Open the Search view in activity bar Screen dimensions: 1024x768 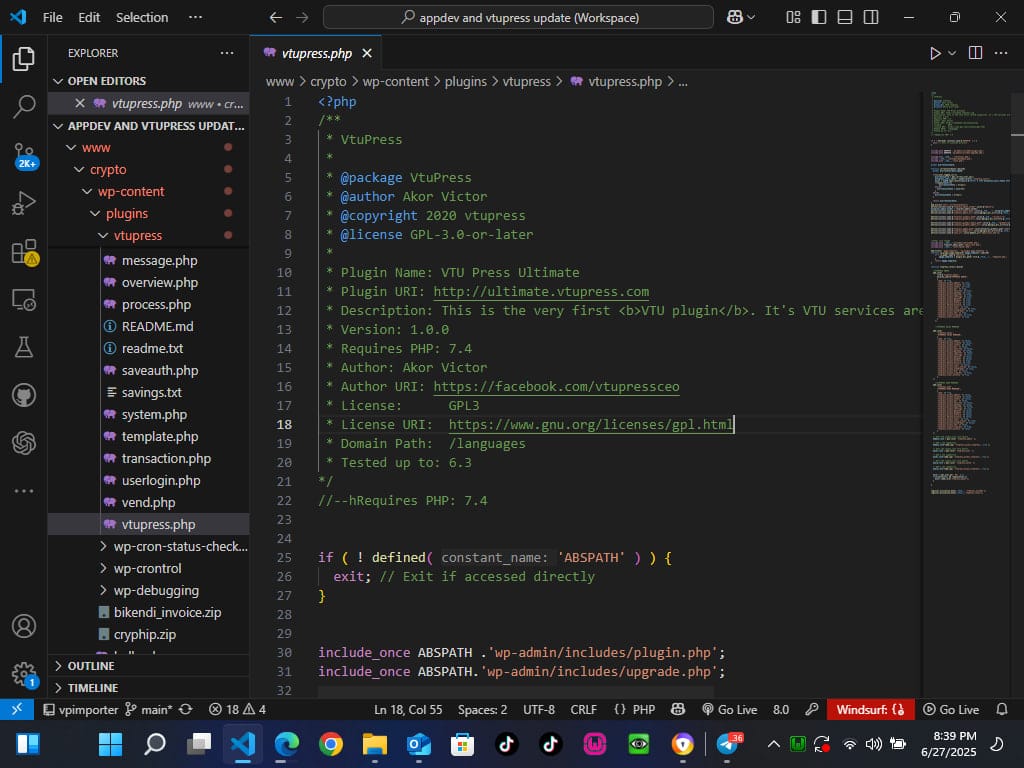pyautogui.click(x=24, y=107)
